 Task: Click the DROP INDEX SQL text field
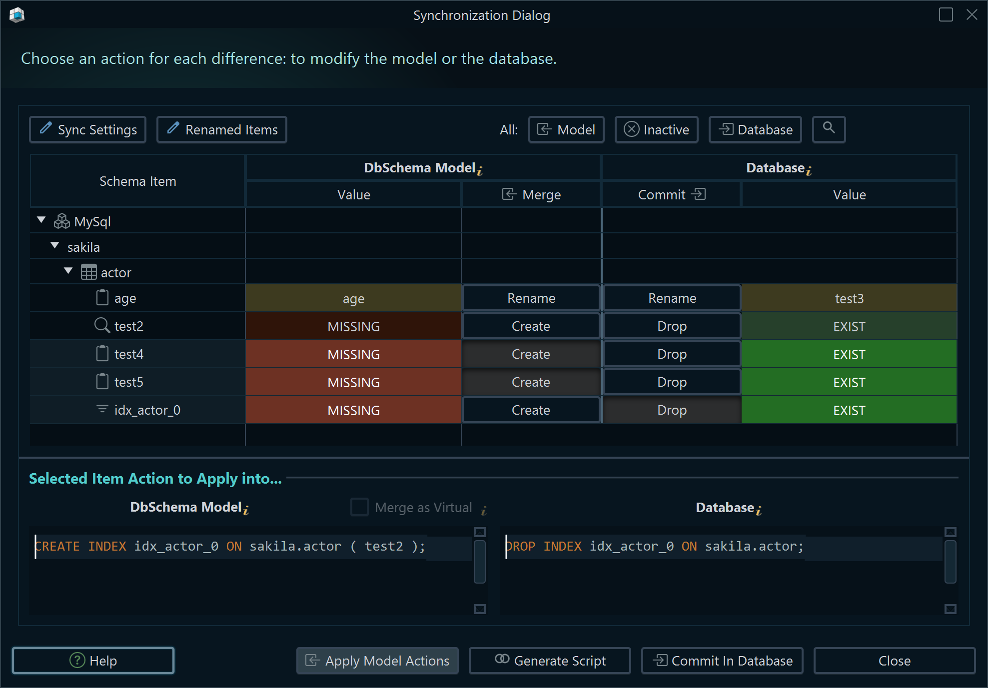(x=720, y=547)
